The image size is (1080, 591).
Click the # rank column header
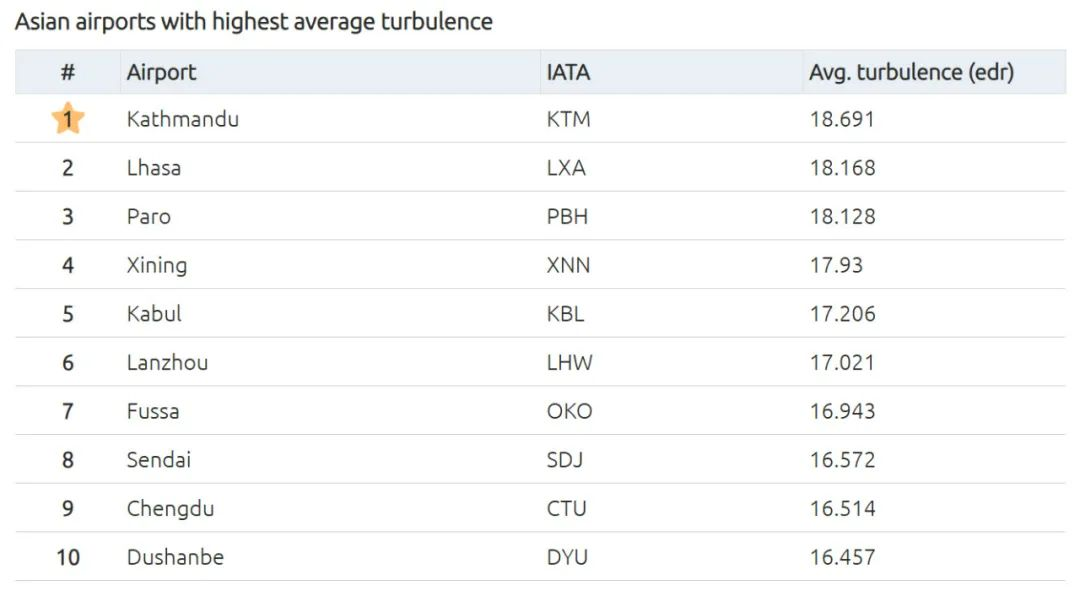68,72
